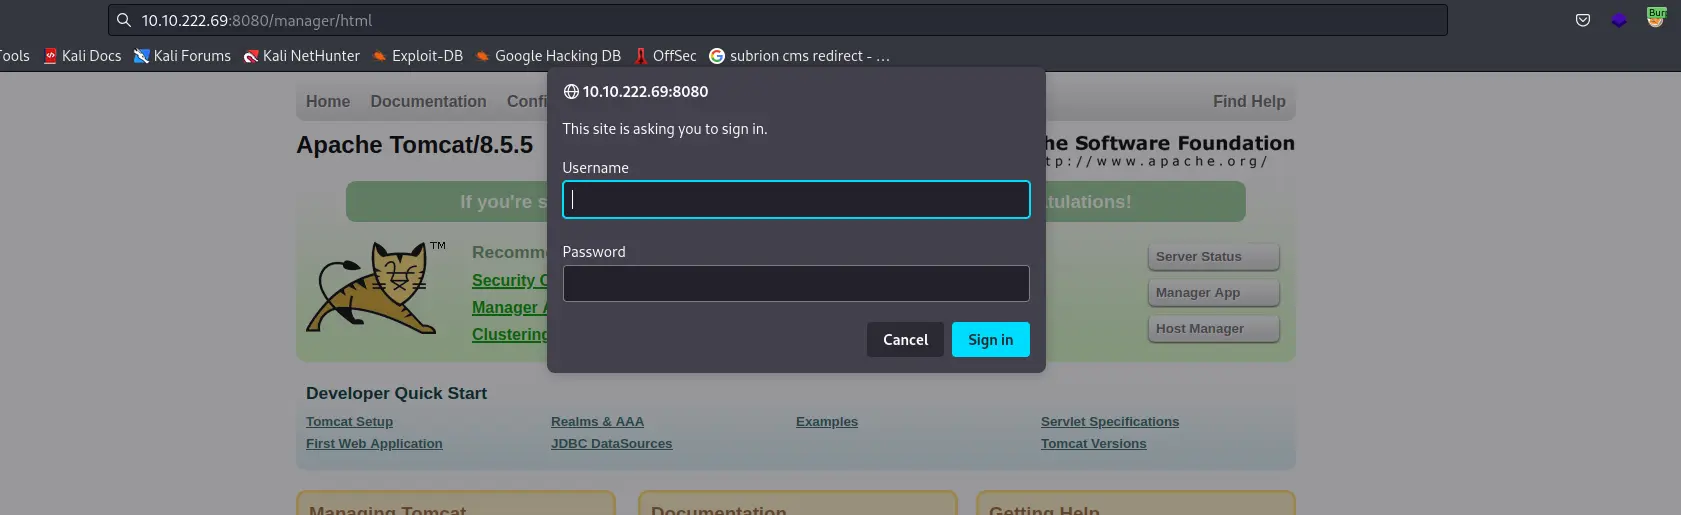
Task: Click the Tomcat cat logo image
Action: [375, 287]
